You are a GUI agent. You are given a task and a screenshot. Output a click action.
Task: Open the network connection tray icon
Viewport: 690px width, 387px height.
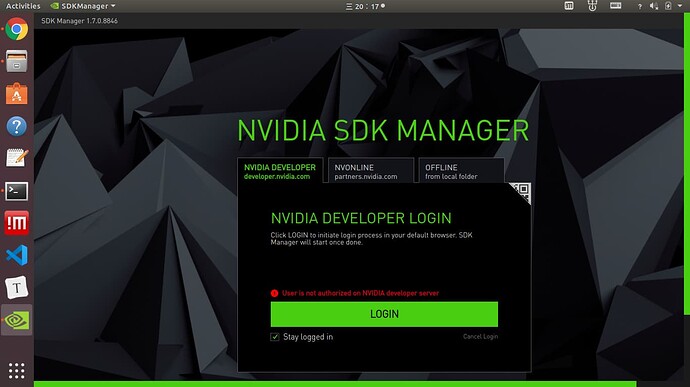(592, 6)
